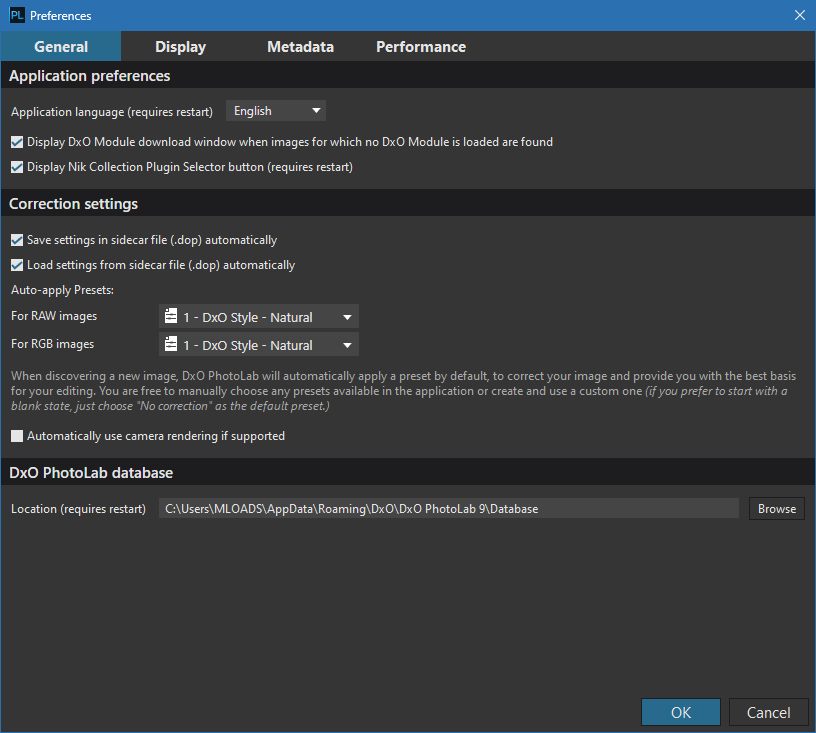The width and height of the screenshot is (816, 733).
Task: Click the For RGB images label
Action: (x=53, y=344)
